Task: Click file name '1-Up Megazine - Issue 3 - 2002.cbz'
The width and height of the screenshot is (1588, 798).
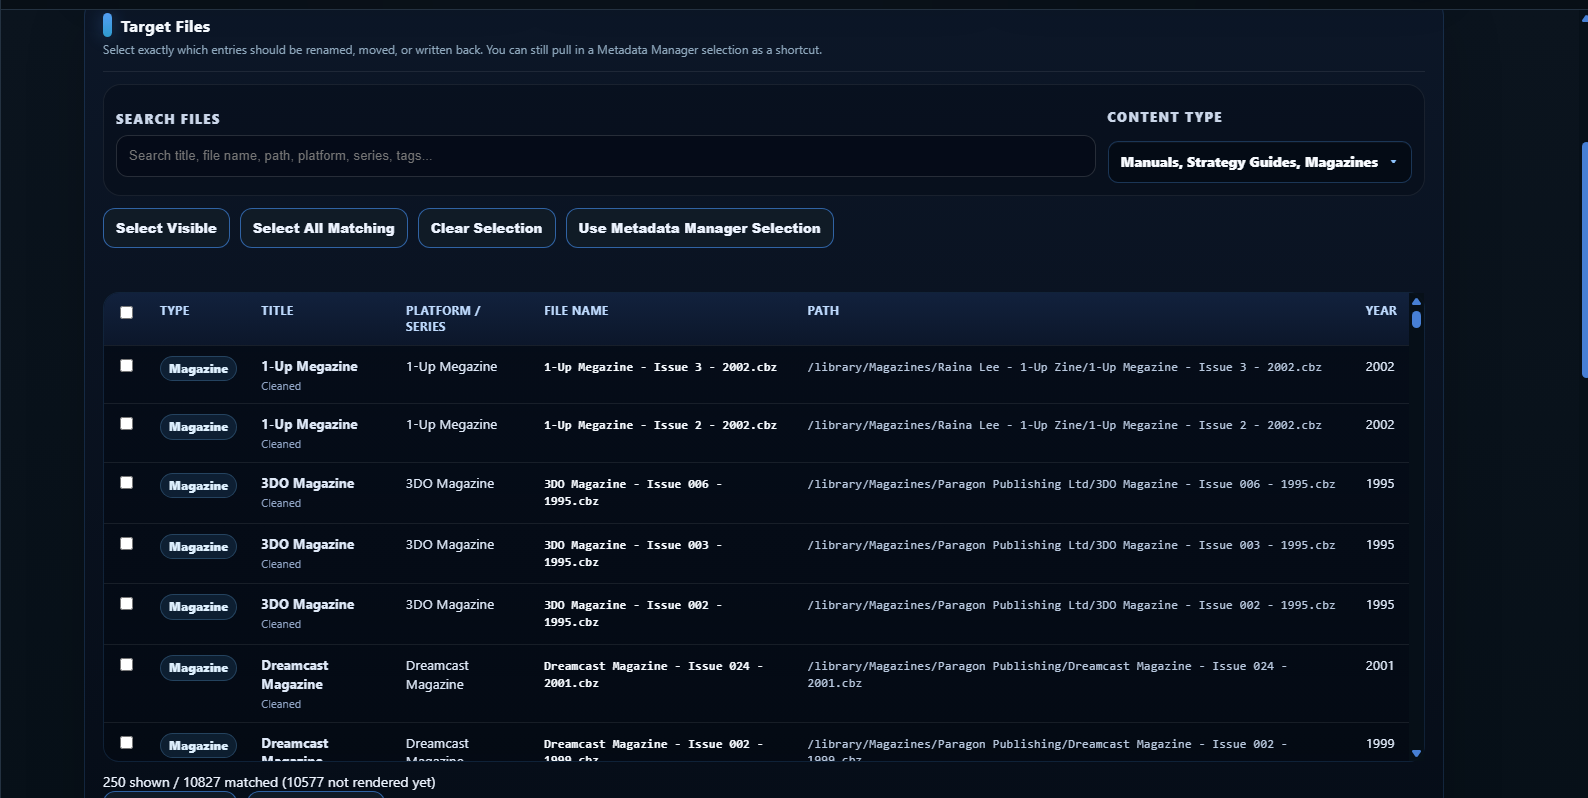Action: click(x=660, y=367)
